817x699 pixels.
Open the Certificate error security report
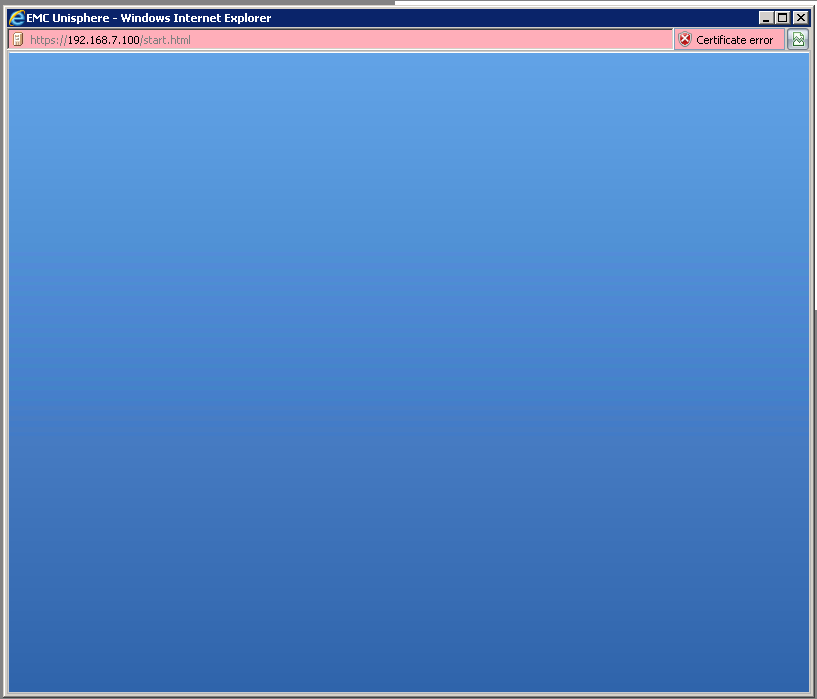[x=729, y=40]
